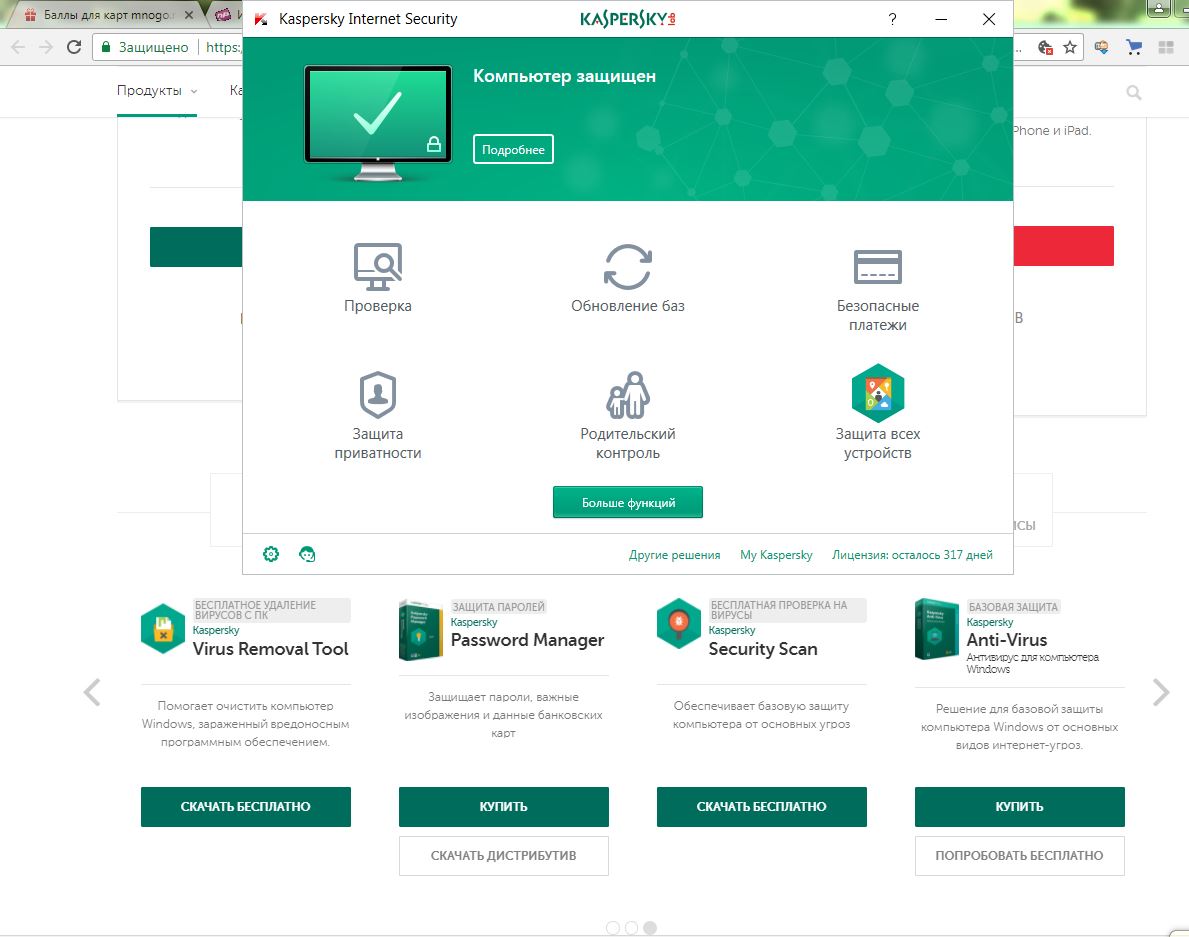The width and height of the screenshot is (1189, 937).
Task: Reload the browser page
Action: click(74, 47)
